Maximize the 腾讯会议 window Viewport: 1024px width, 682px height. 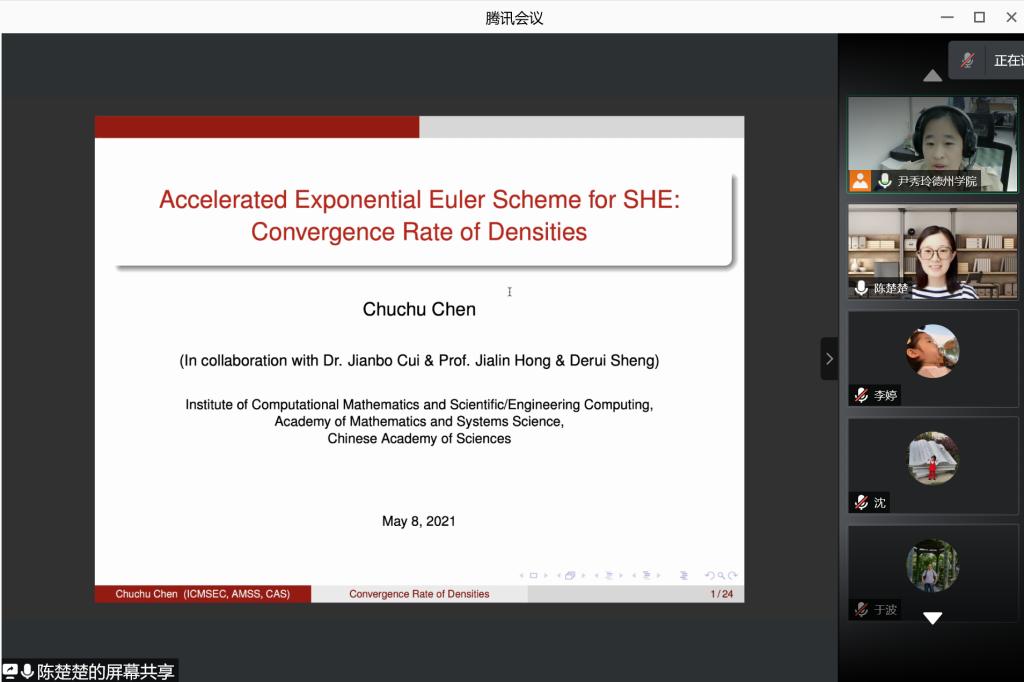tap(979, 17)
